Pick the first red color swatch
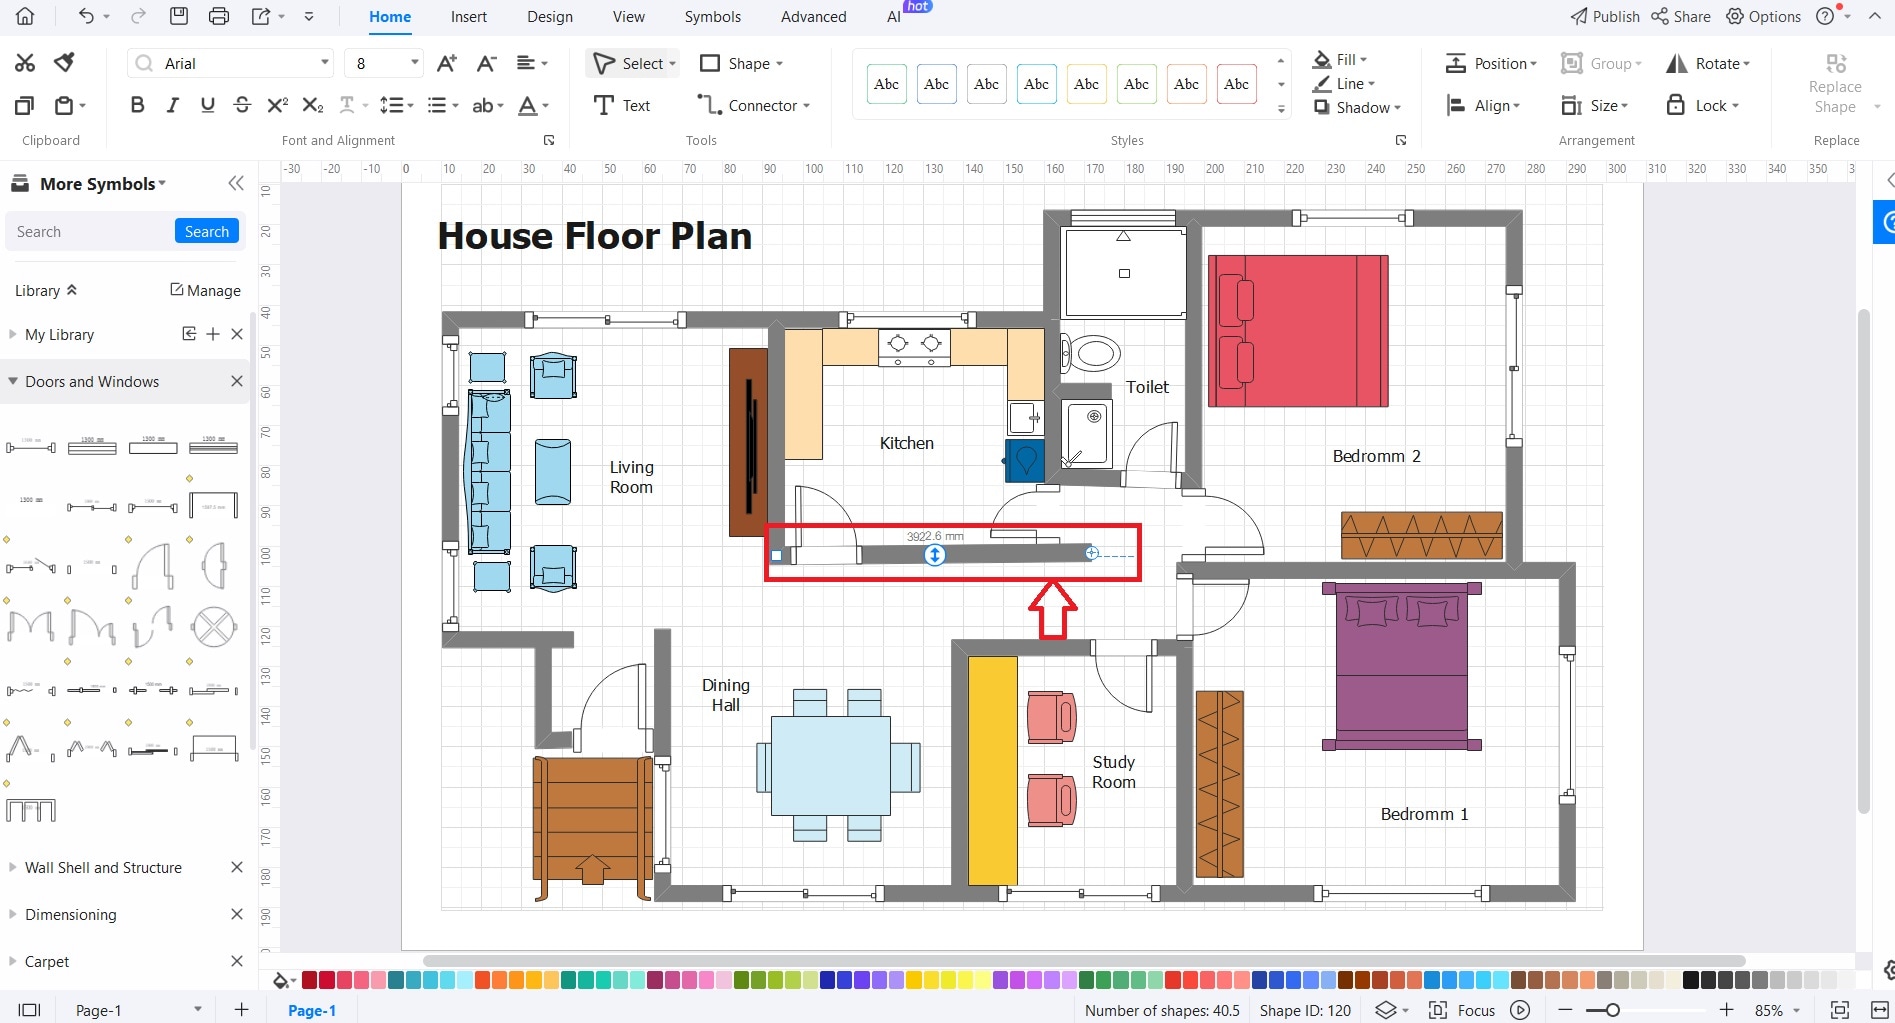 (310, 980)
